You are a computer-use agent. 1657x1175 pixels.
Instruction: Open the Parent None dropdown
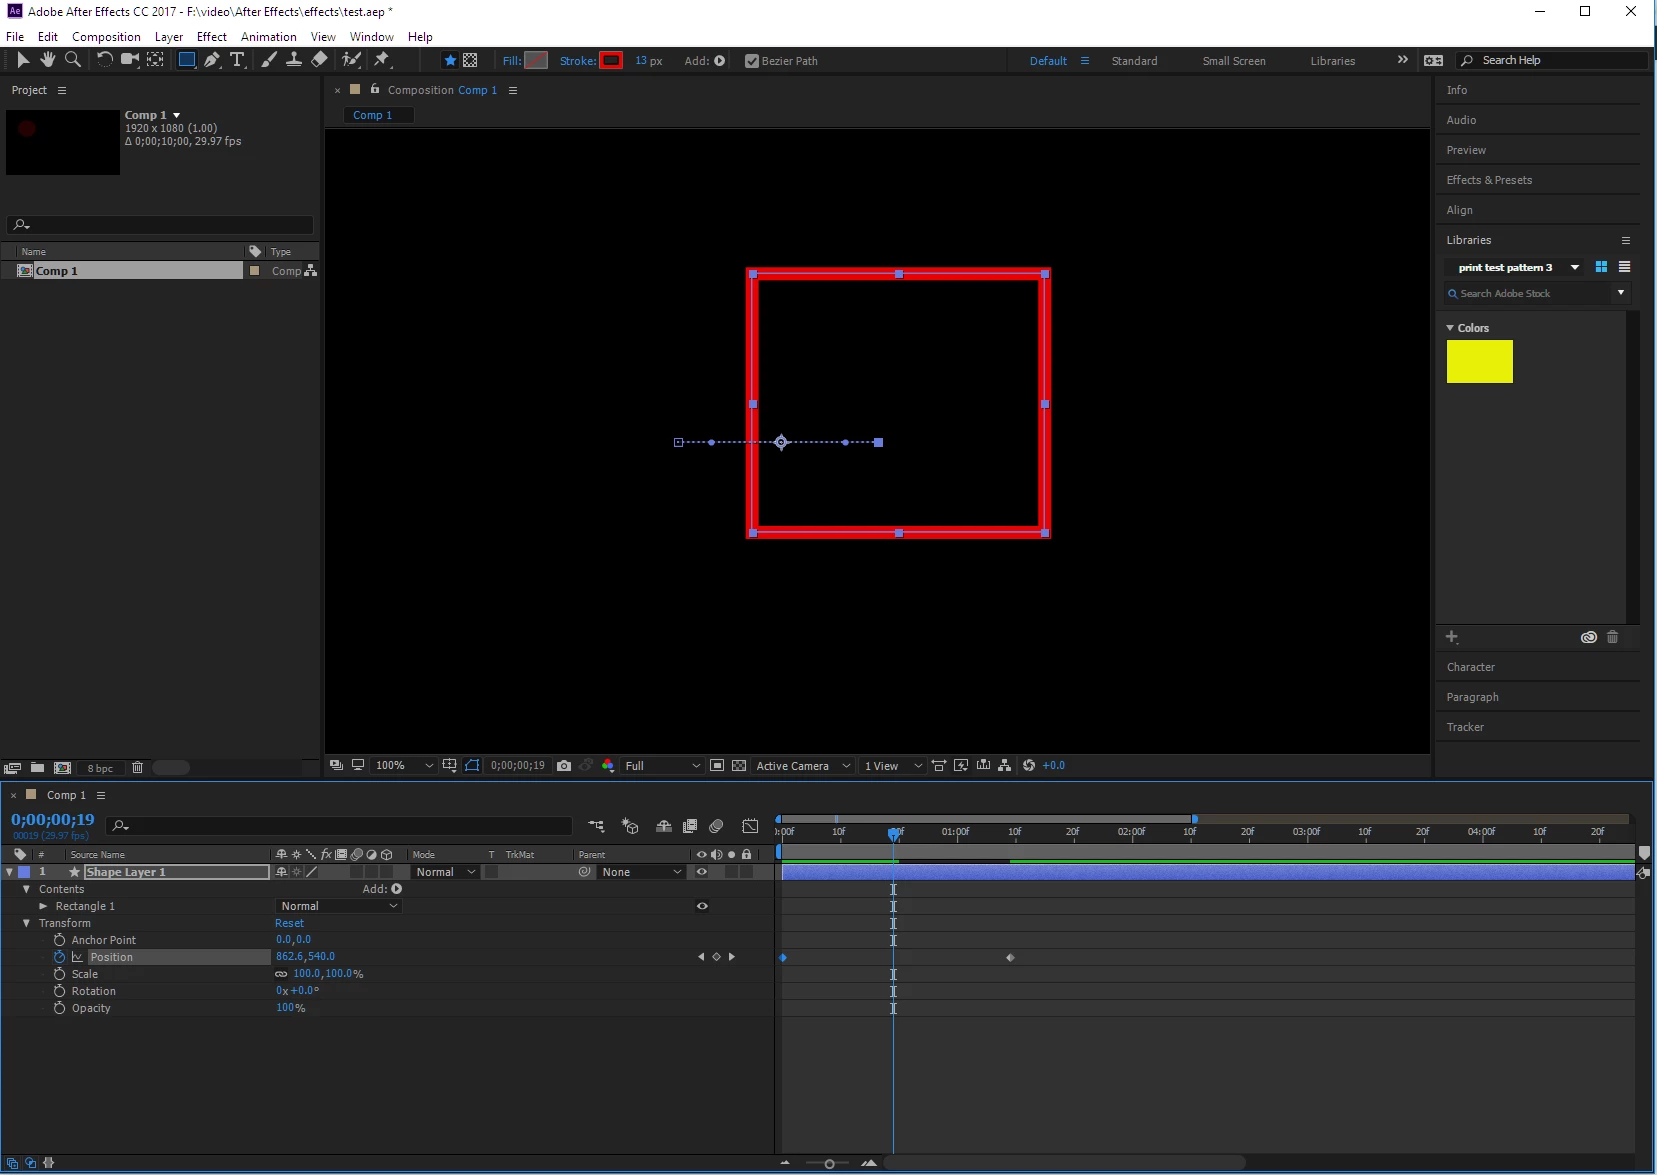pos(641,872)
